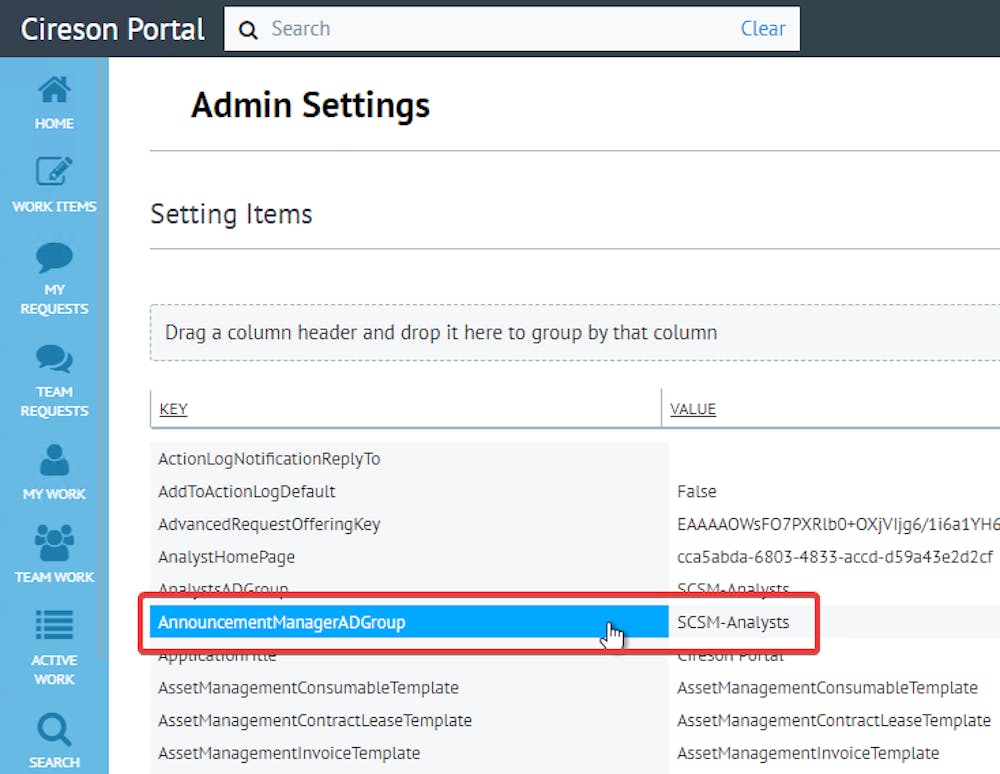1000x774 pixels.
Task: Sort the settings by the KEY column
Action: (x=173, y=409)
